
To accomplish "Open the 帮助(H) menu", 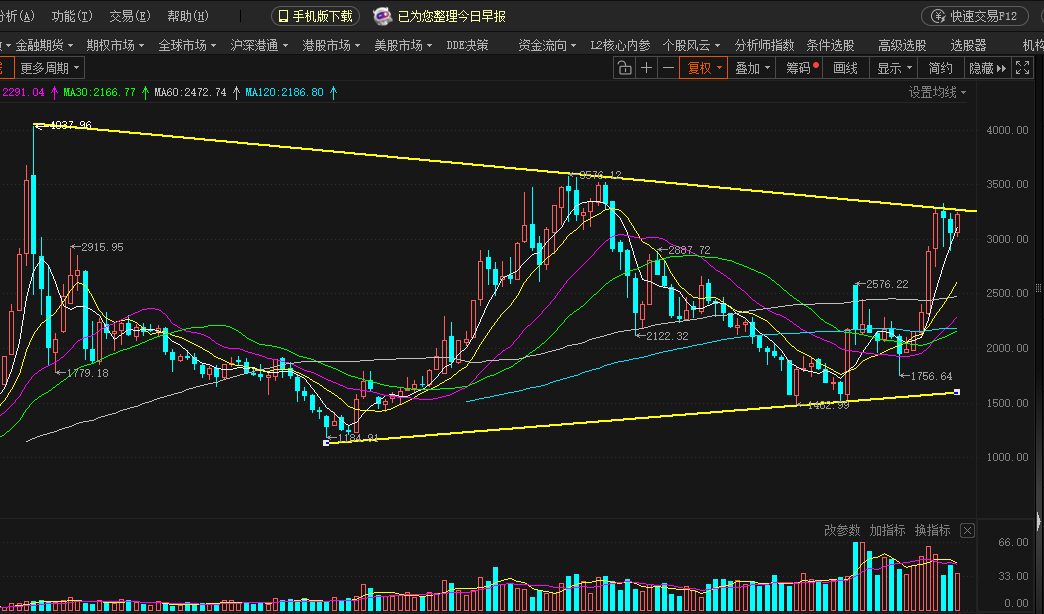I will (188, 16).
